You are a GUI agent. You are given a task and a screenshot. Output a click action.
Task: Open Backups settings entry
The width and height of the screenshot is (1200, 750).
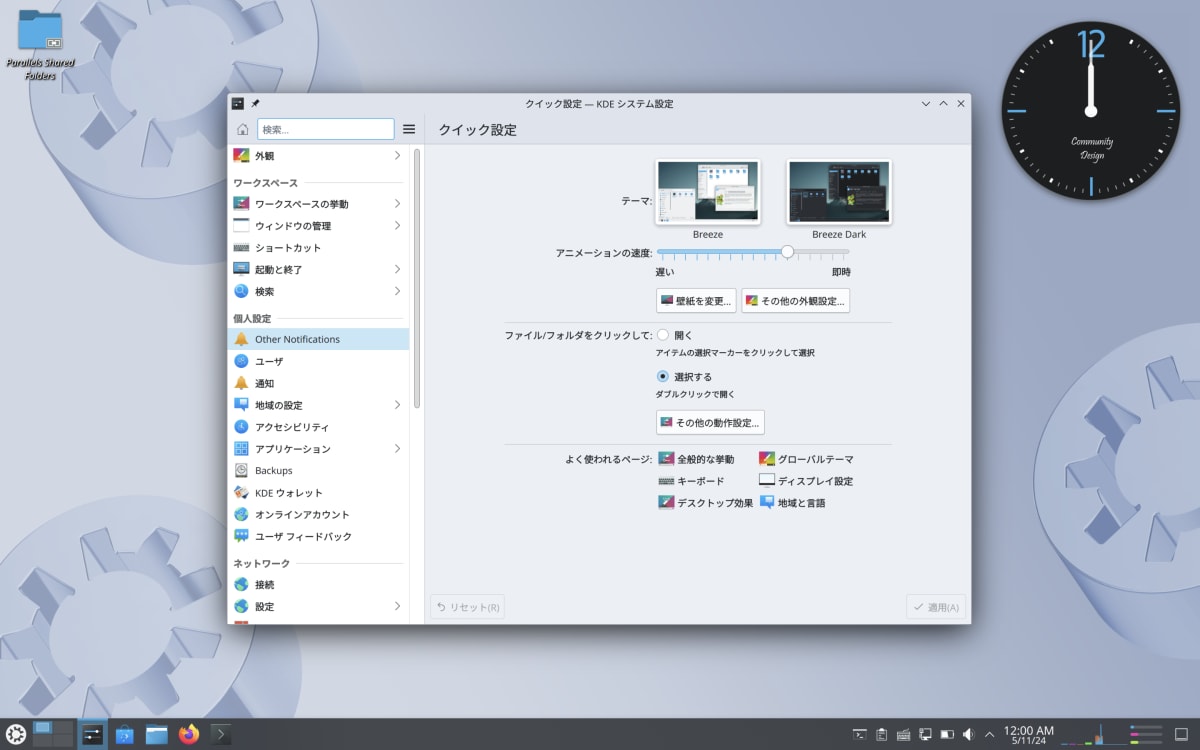pyautogui.click(x=318, y=470)
